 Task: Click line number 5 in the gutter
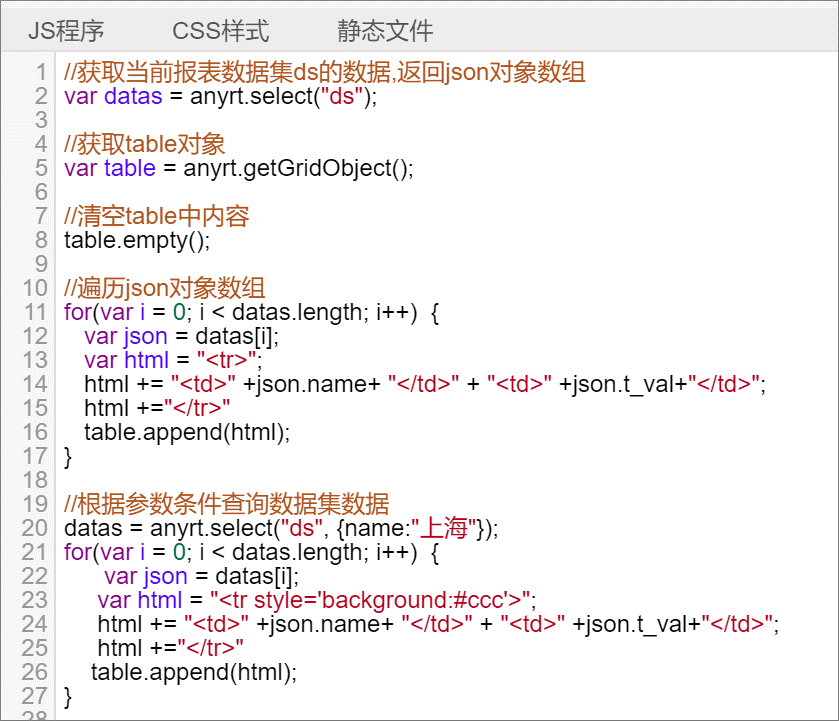pos(41,168)
